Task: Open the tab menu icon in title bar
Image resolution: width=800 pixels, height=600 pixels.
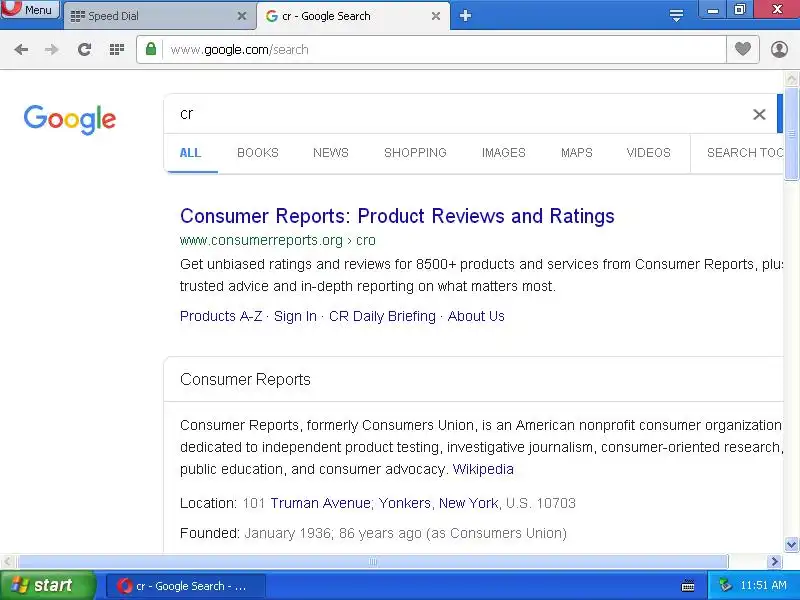Action: pos(676,15)
